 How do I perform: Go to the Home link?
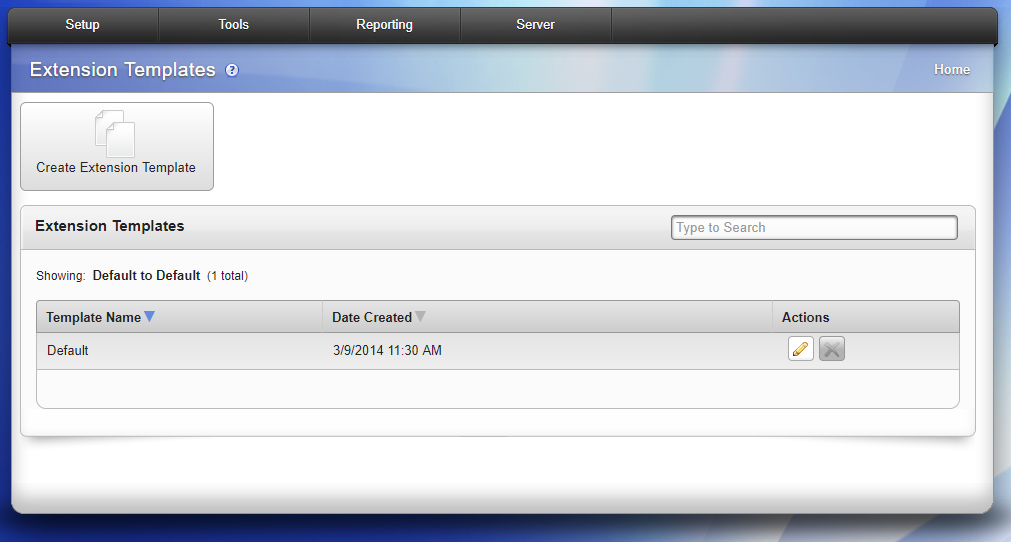pos(952,70)
